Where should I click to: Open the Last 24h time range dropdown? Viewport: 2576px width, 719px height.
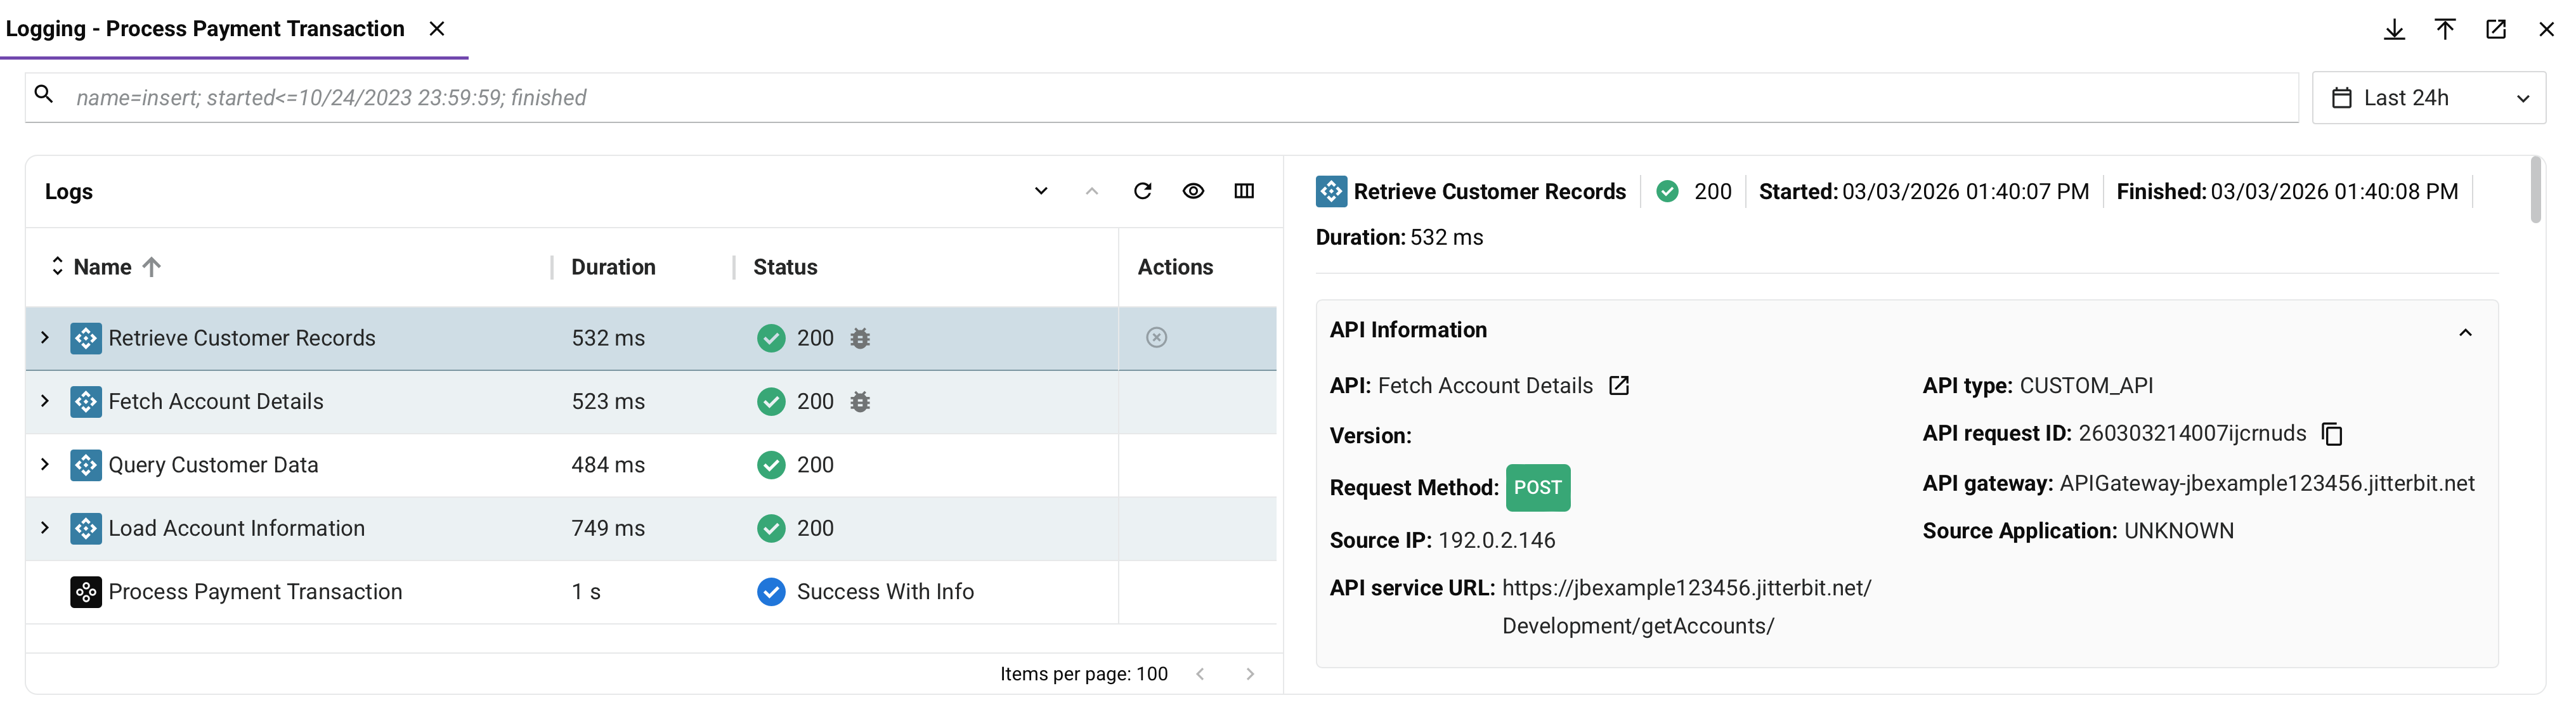pos(2523,97)
